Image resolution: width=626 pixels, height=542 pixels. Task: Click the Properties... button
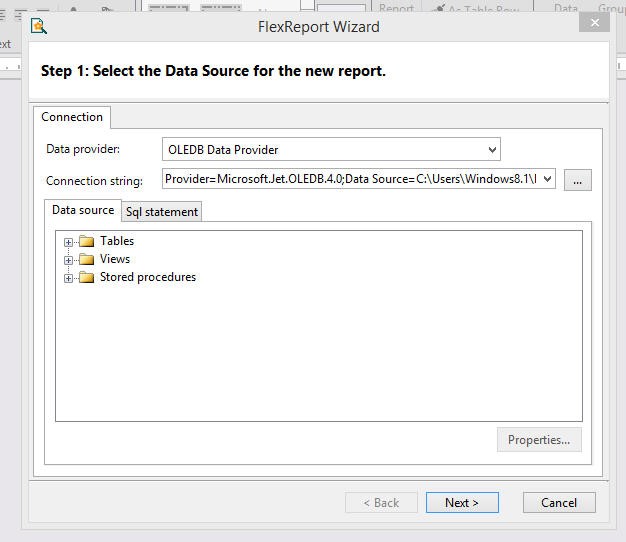[539, 440]
